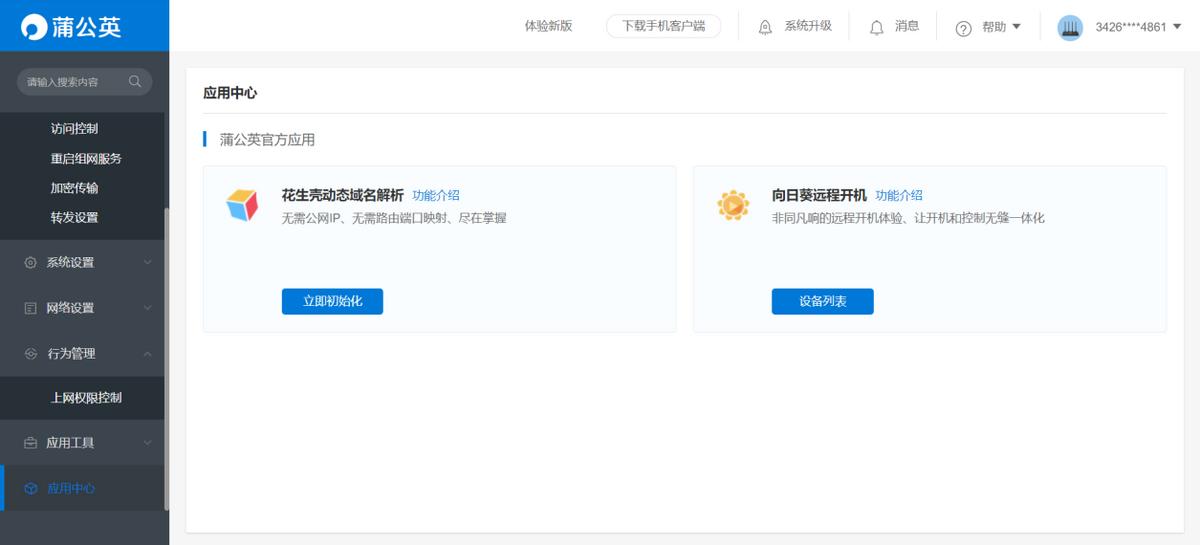The width and height of the screenshot is (1200, 545).
Task: Open the account 3426****4861 dropdown arrow
Action: coord(1177,27)
